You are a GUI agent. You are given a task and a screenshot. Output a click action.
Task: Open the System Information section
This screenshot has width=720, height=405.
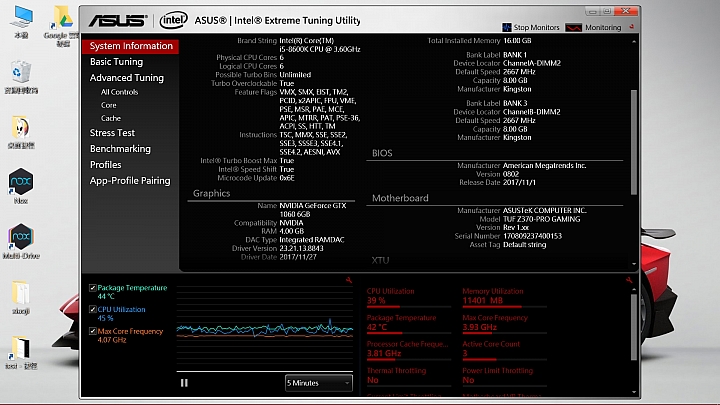pos(130,46)
